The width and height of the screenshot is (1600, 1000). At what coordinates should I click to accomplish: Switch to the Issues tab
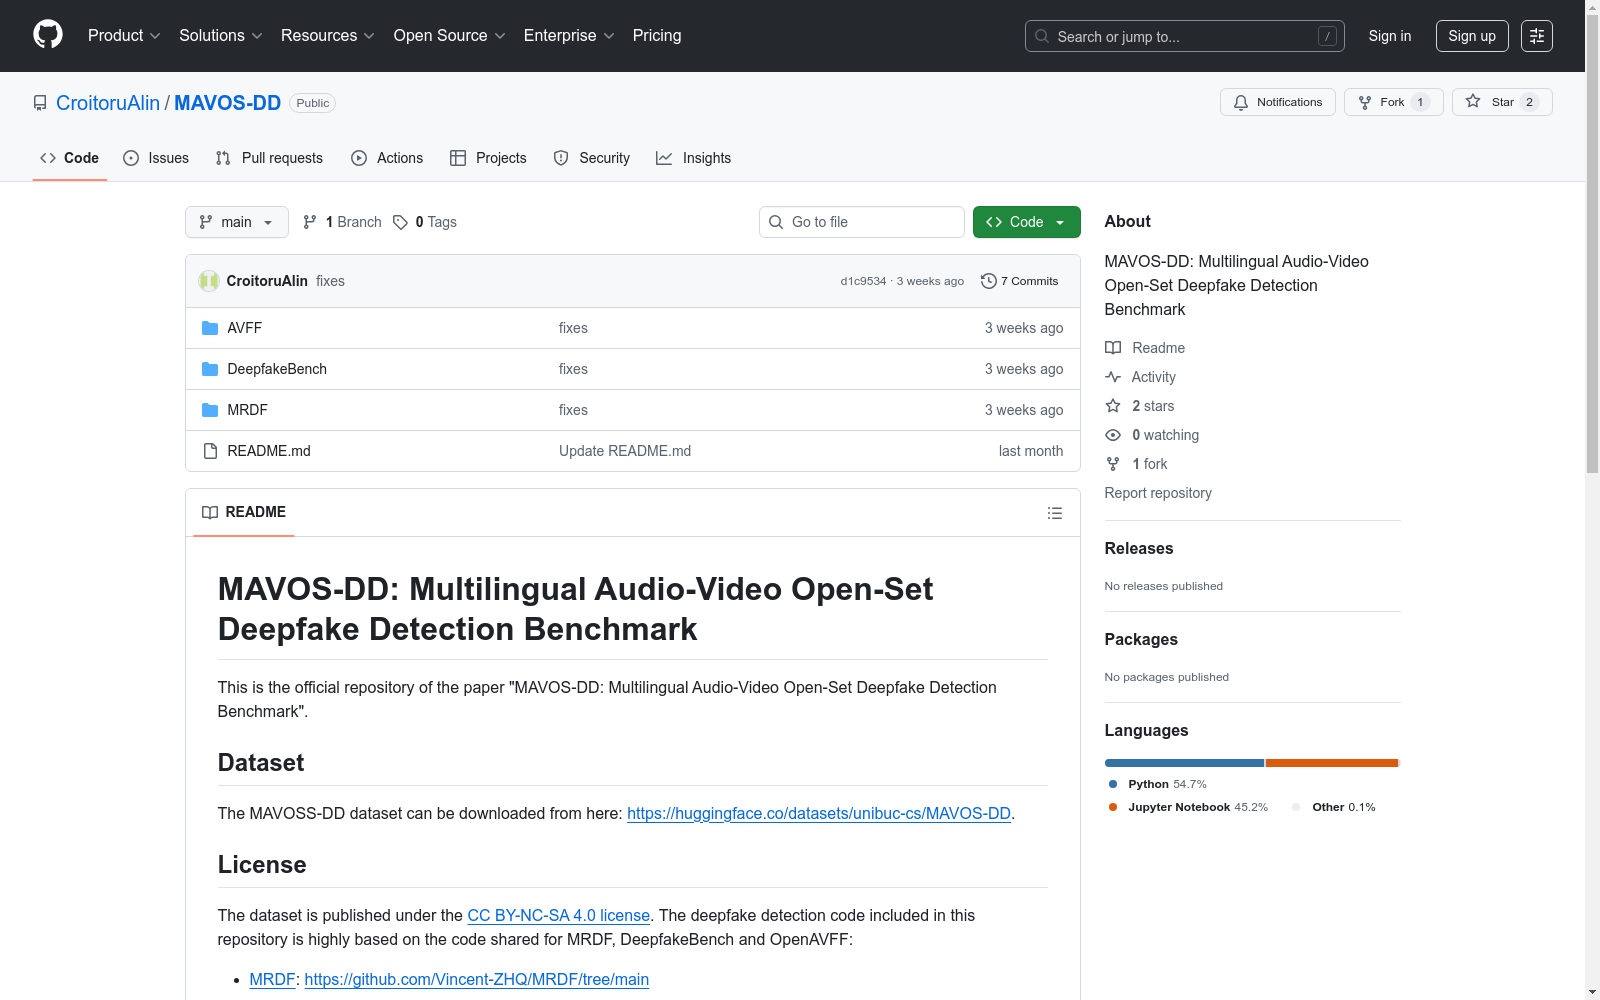point(156,158)
